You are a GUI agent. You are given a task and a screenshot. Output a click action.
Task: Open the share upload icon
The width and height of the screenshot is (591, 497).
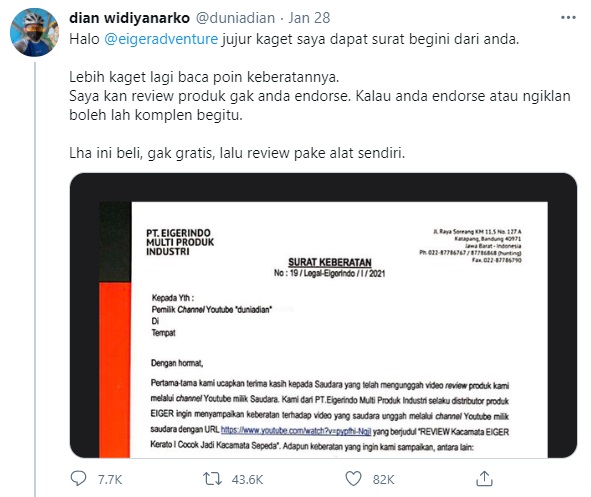pos(484,479)
